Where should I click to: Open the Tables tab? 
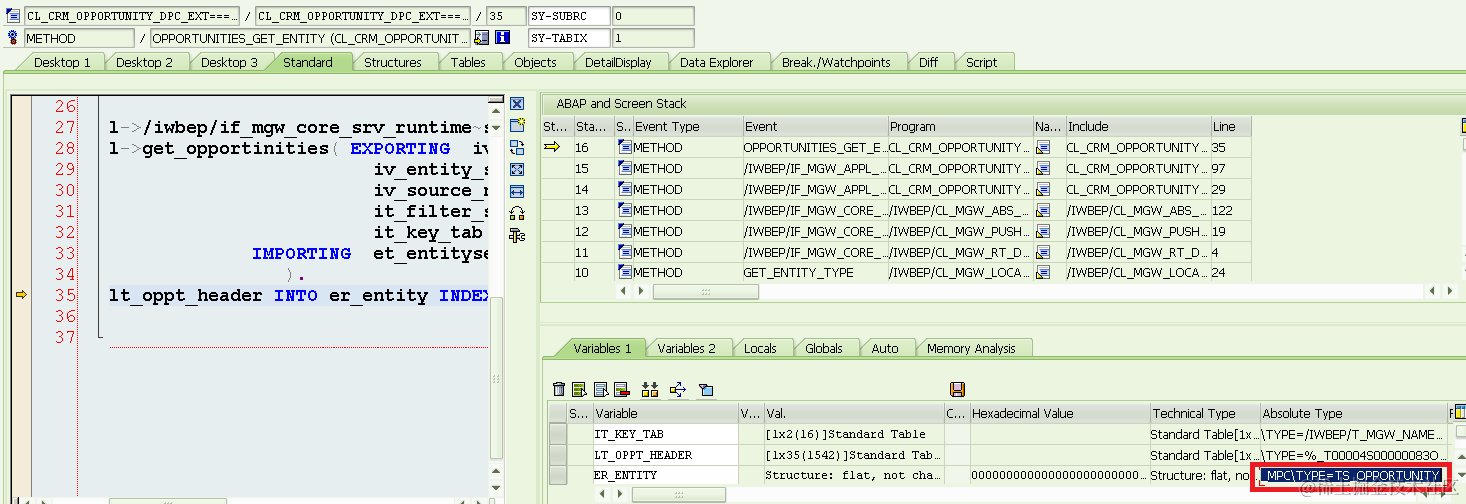(468, 62)
